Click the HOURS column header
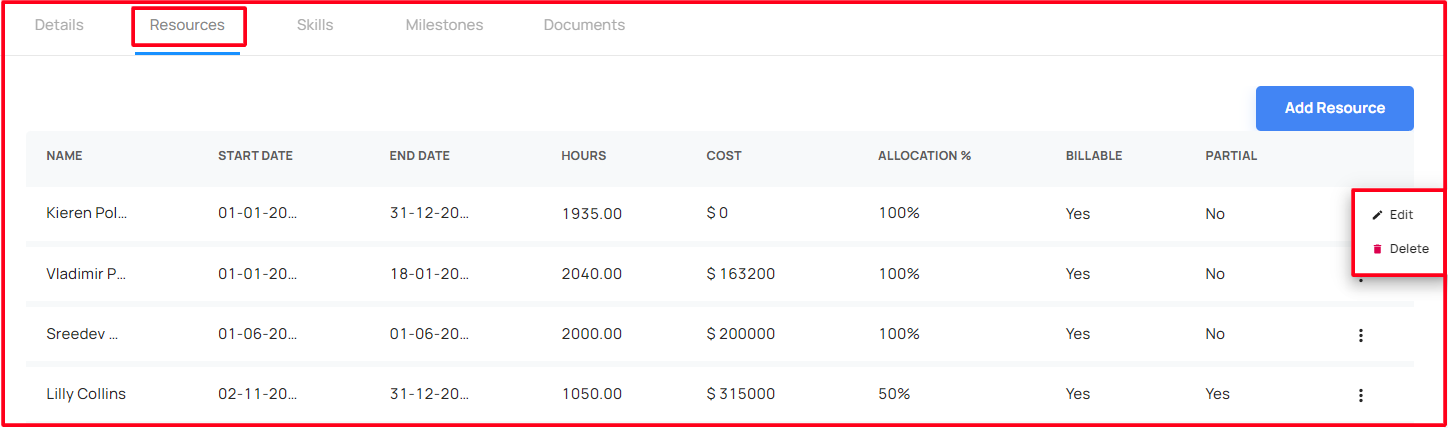1448x428 pixels. click(584, 156)
